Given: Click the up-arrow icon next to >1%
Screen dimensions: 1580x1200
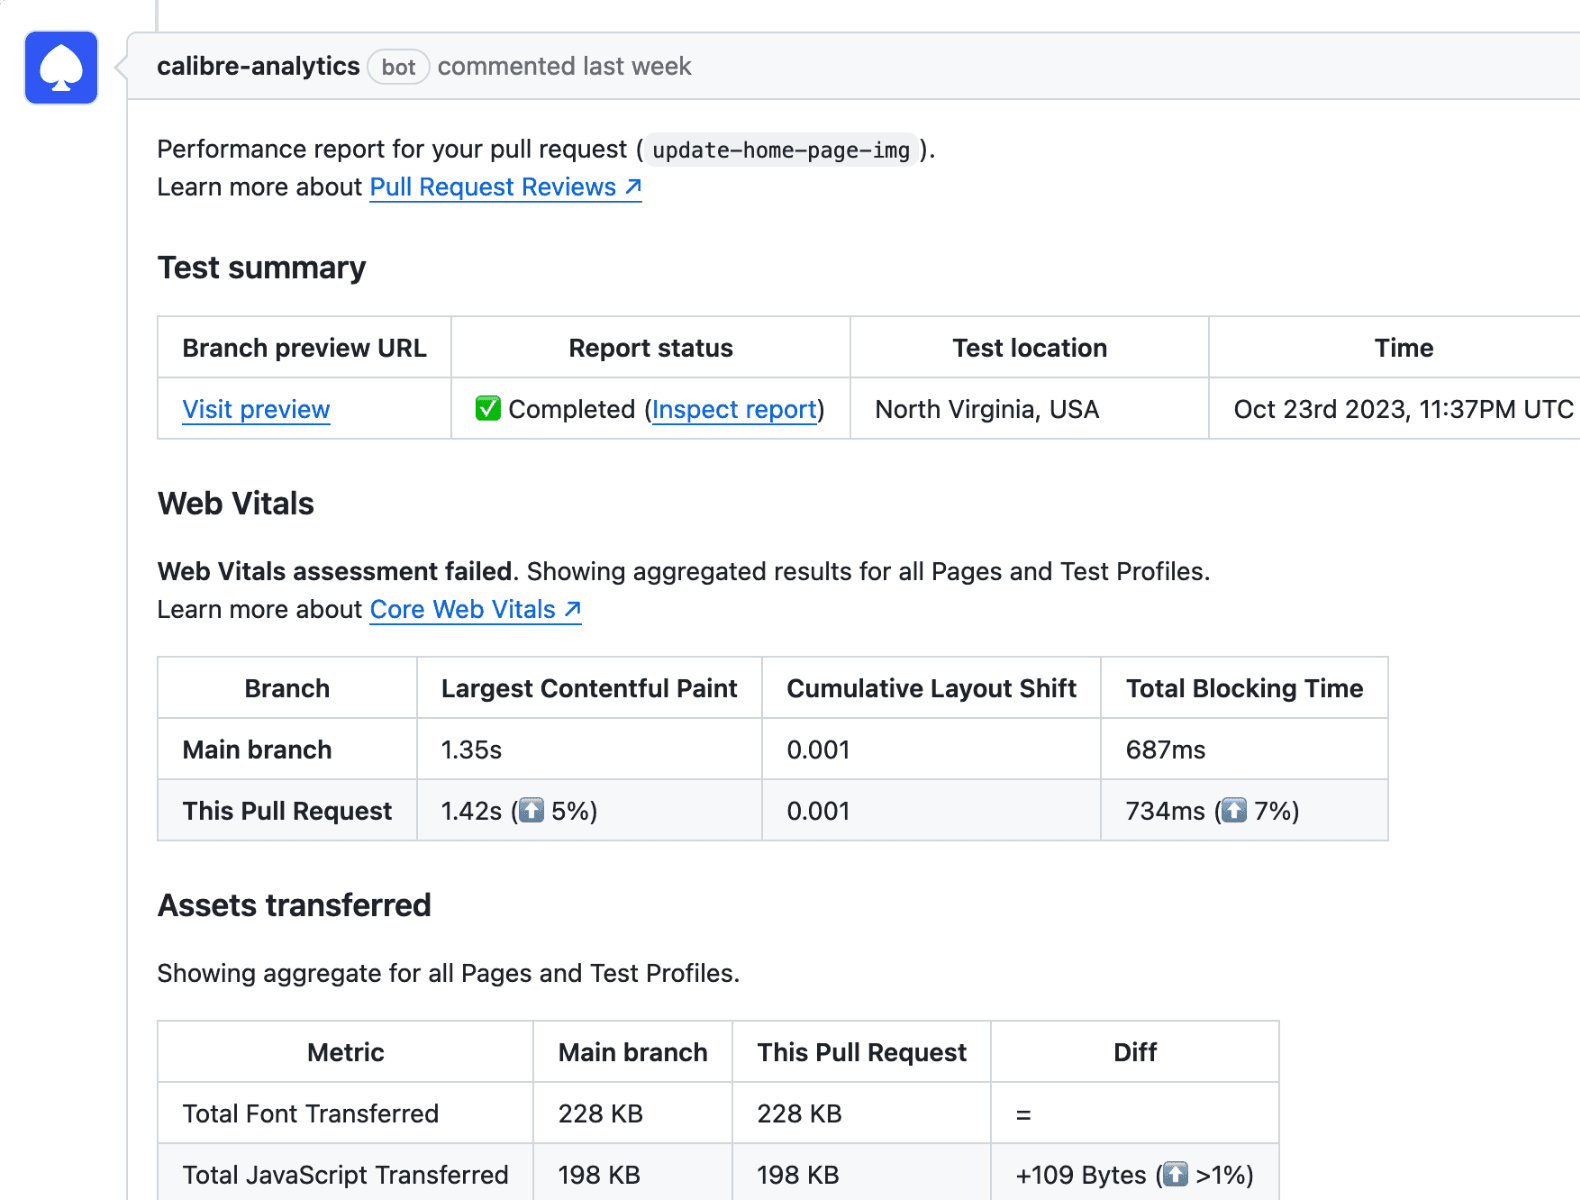Looking at the screenshot, I should click(x=1176, y=1174).
